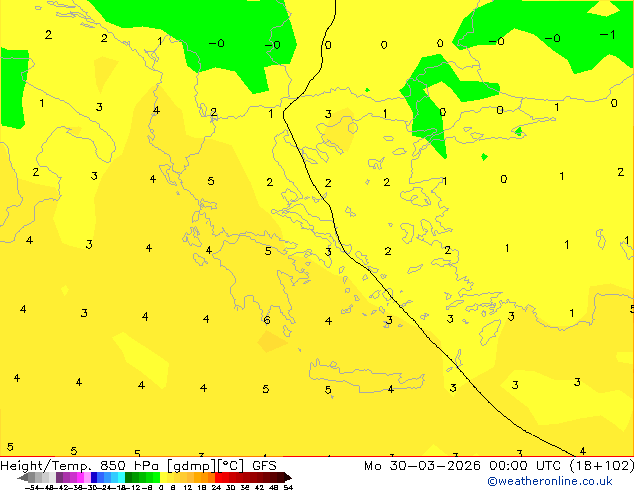Click the bright yellow legend swatch at 0
Image resolution: width=634 pixels, height=490 pixels.
tap(163, 478)
